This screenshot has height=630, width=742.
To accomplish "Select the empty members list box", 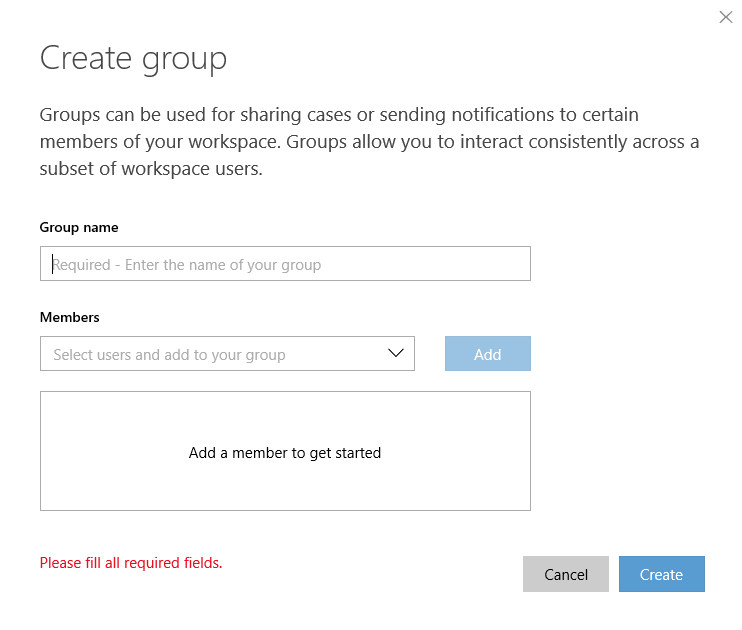I will tap(285, 451).
